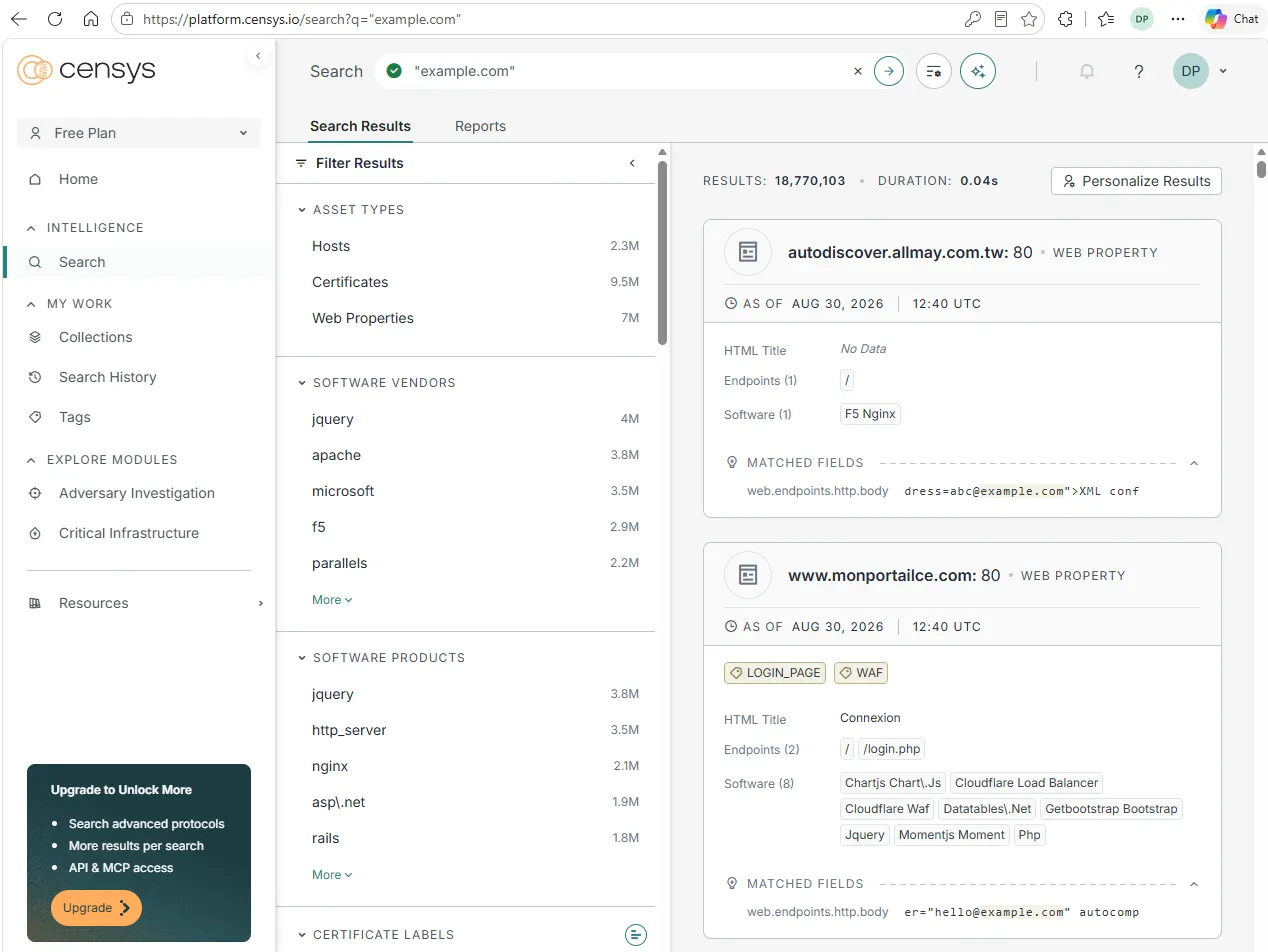The height and width of the screenshot is (952, 1268).
Task: Collapse the EXPLORE MODULES section
Action: tap(30, 460)
